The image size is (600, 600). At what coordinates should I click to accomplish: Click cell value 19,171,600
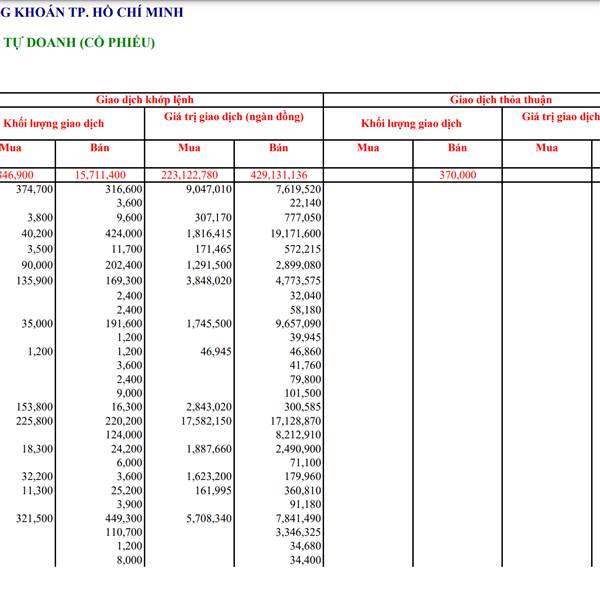tap(296, 233)
